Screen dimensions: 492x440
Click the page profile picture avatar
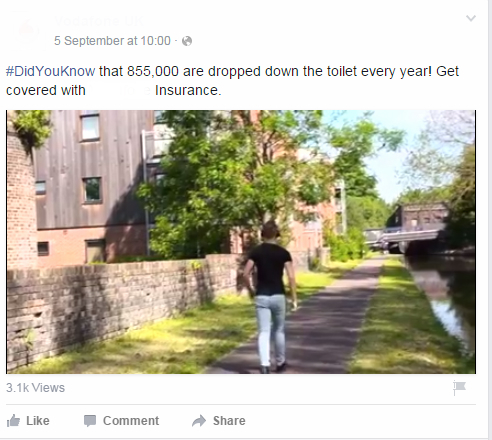click(x=28, y=30)
